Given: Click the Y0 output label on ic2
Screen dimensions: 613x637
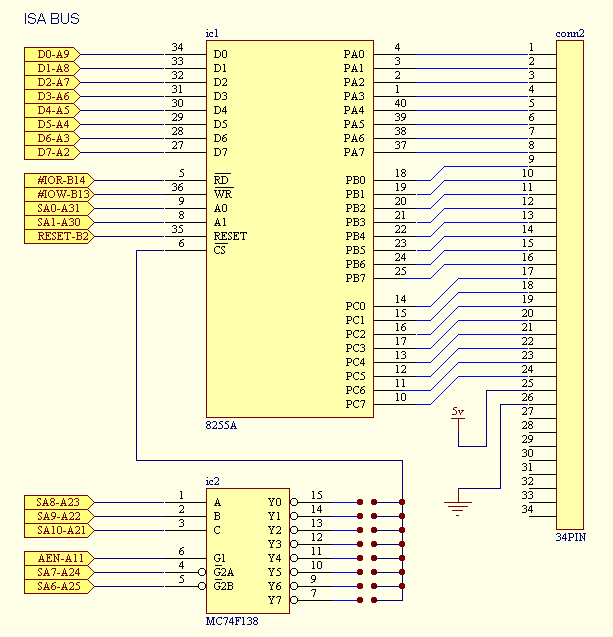Looking at the screenshot, I should point(275,503).
